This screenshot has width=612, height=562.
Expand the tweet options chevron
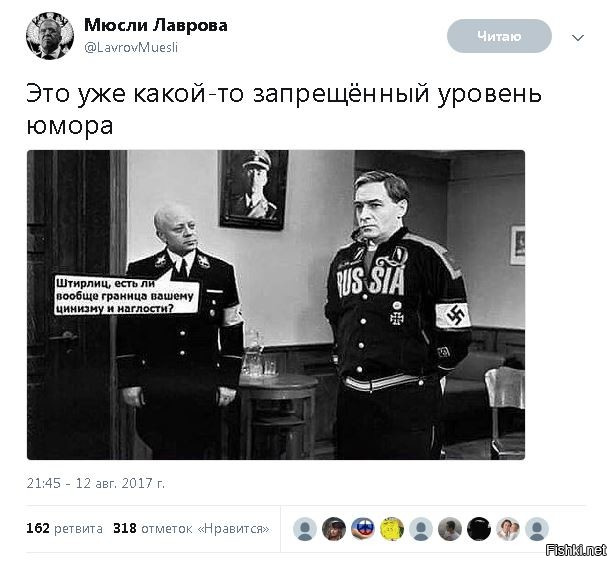[x=578, y=38]
